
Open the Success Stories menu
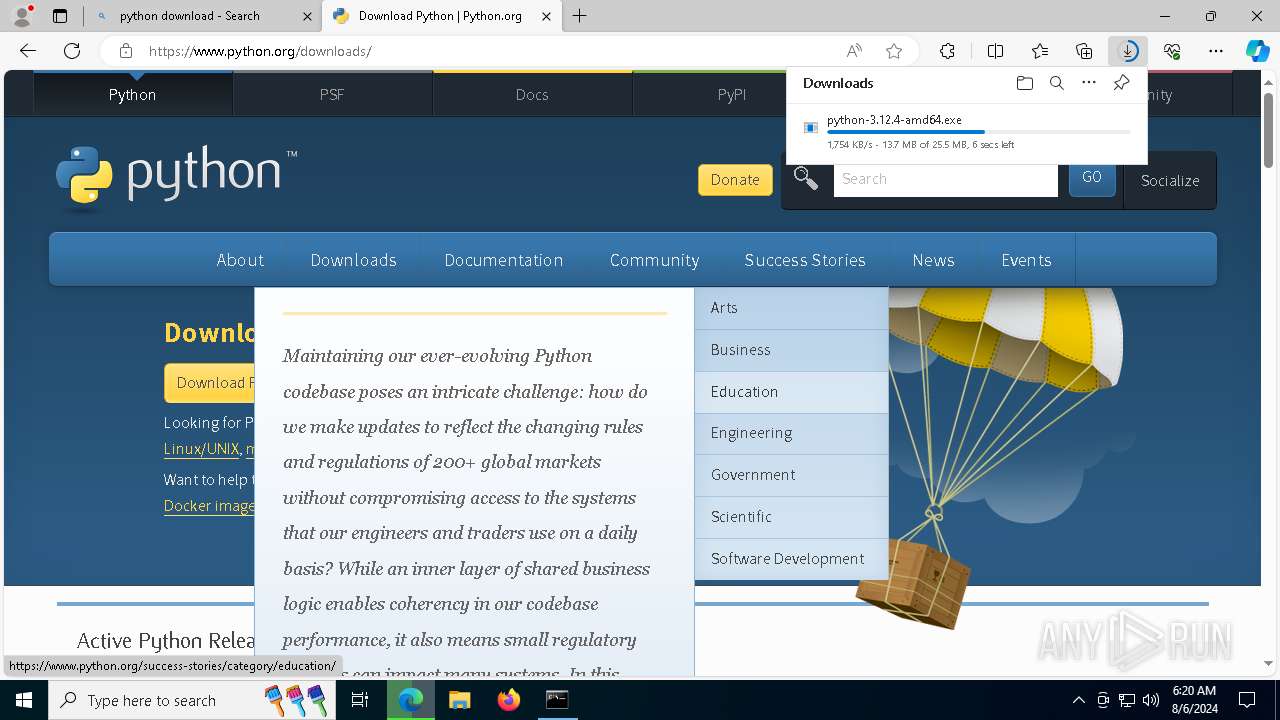tap(805, 260)
